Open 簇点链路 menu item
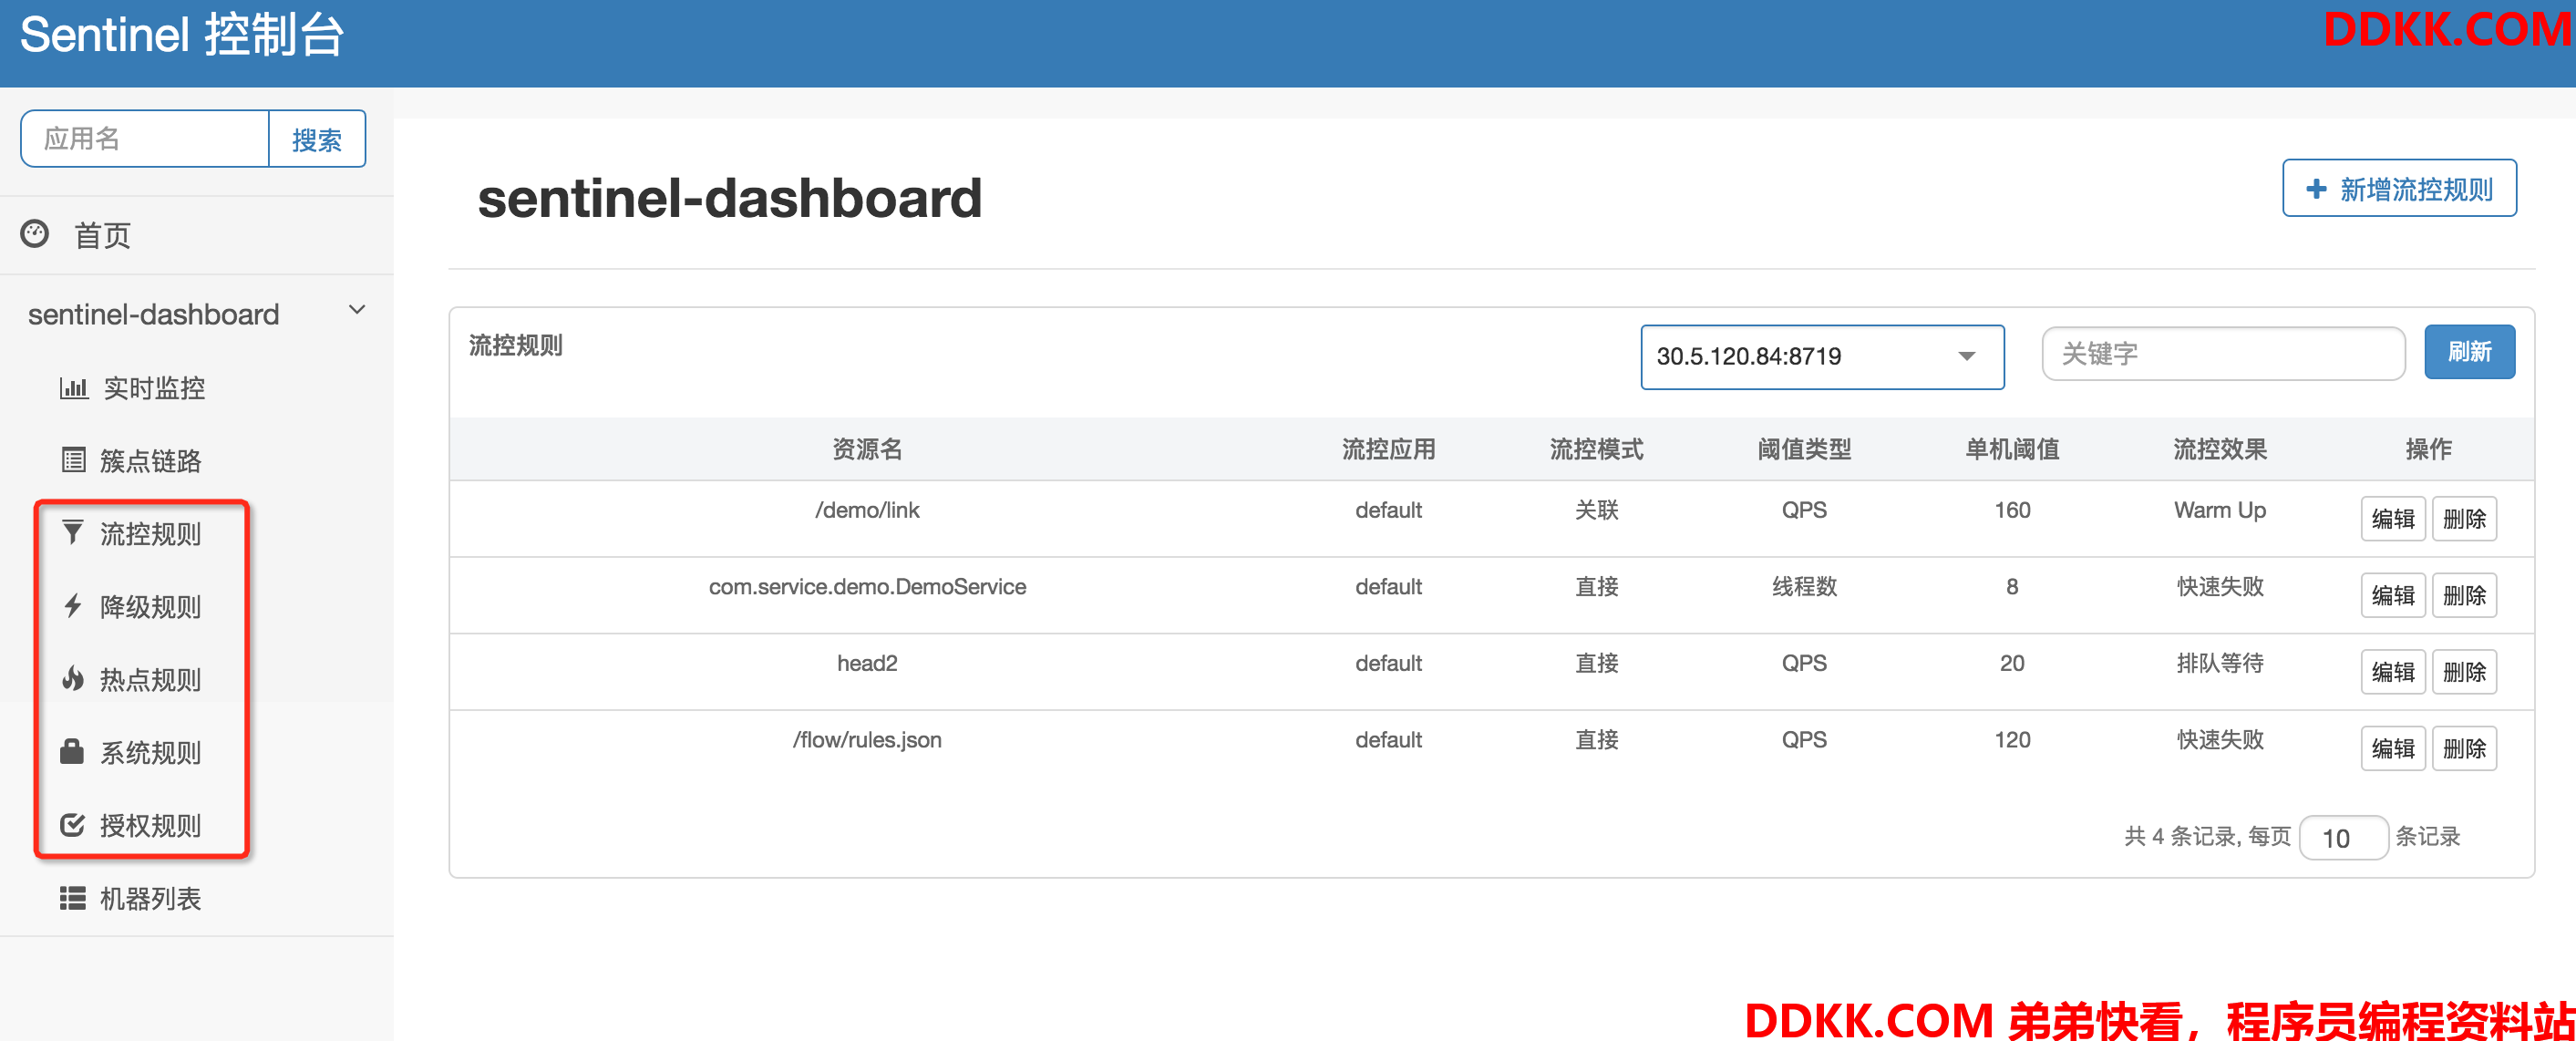 tap(151, 461)
